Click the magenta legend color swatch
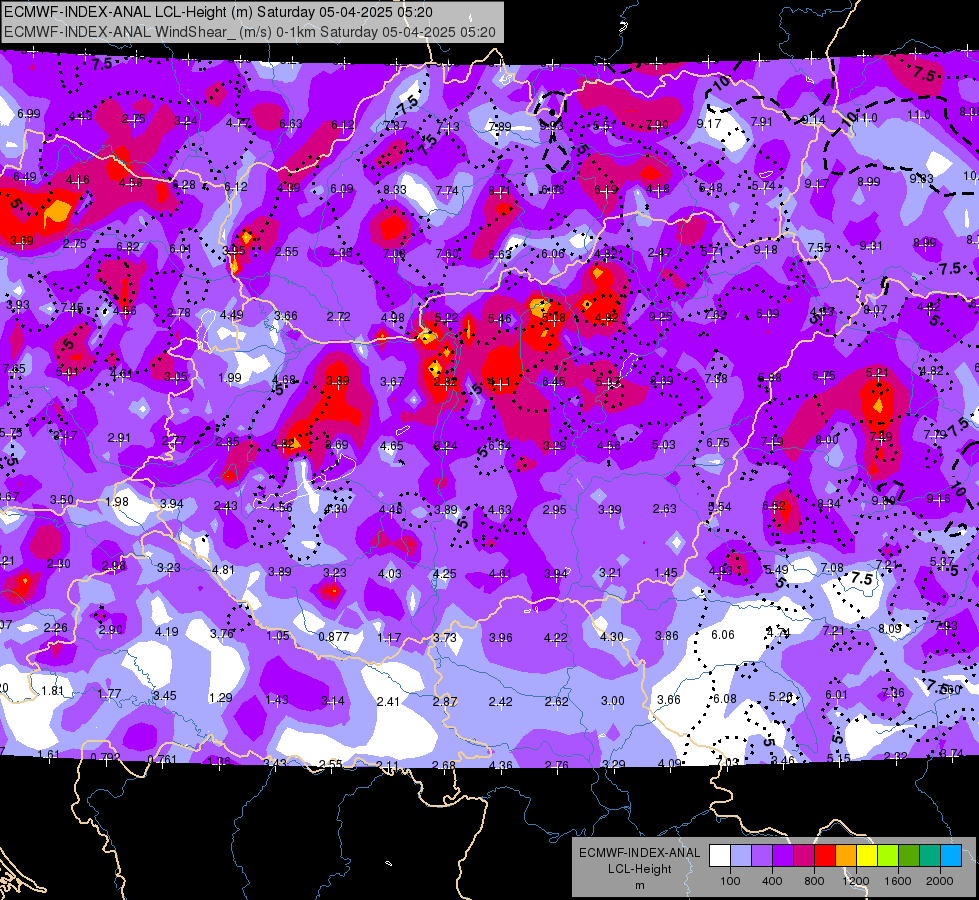Viewport: 979px width, 900px height. (804, 856)
